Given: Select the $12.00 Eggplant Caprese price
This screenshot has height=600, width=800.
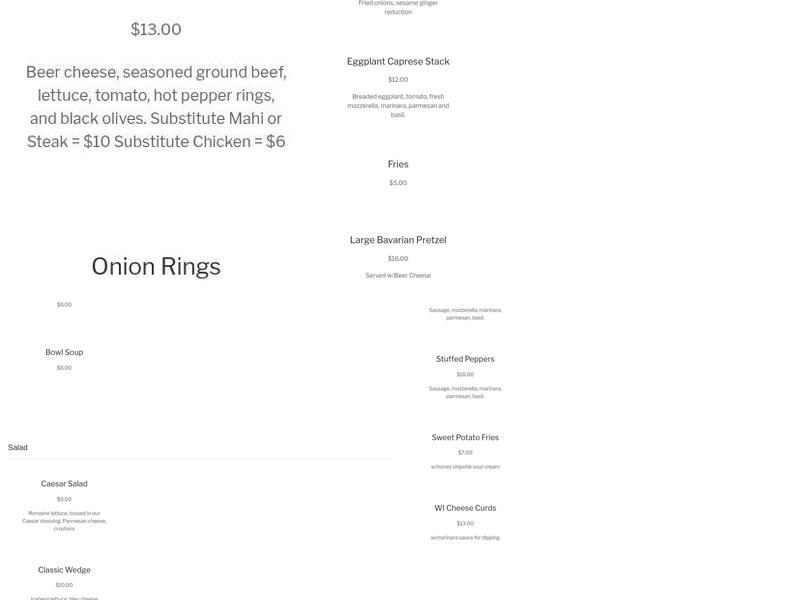Looking at the screenshot, I should pos(398,80).
